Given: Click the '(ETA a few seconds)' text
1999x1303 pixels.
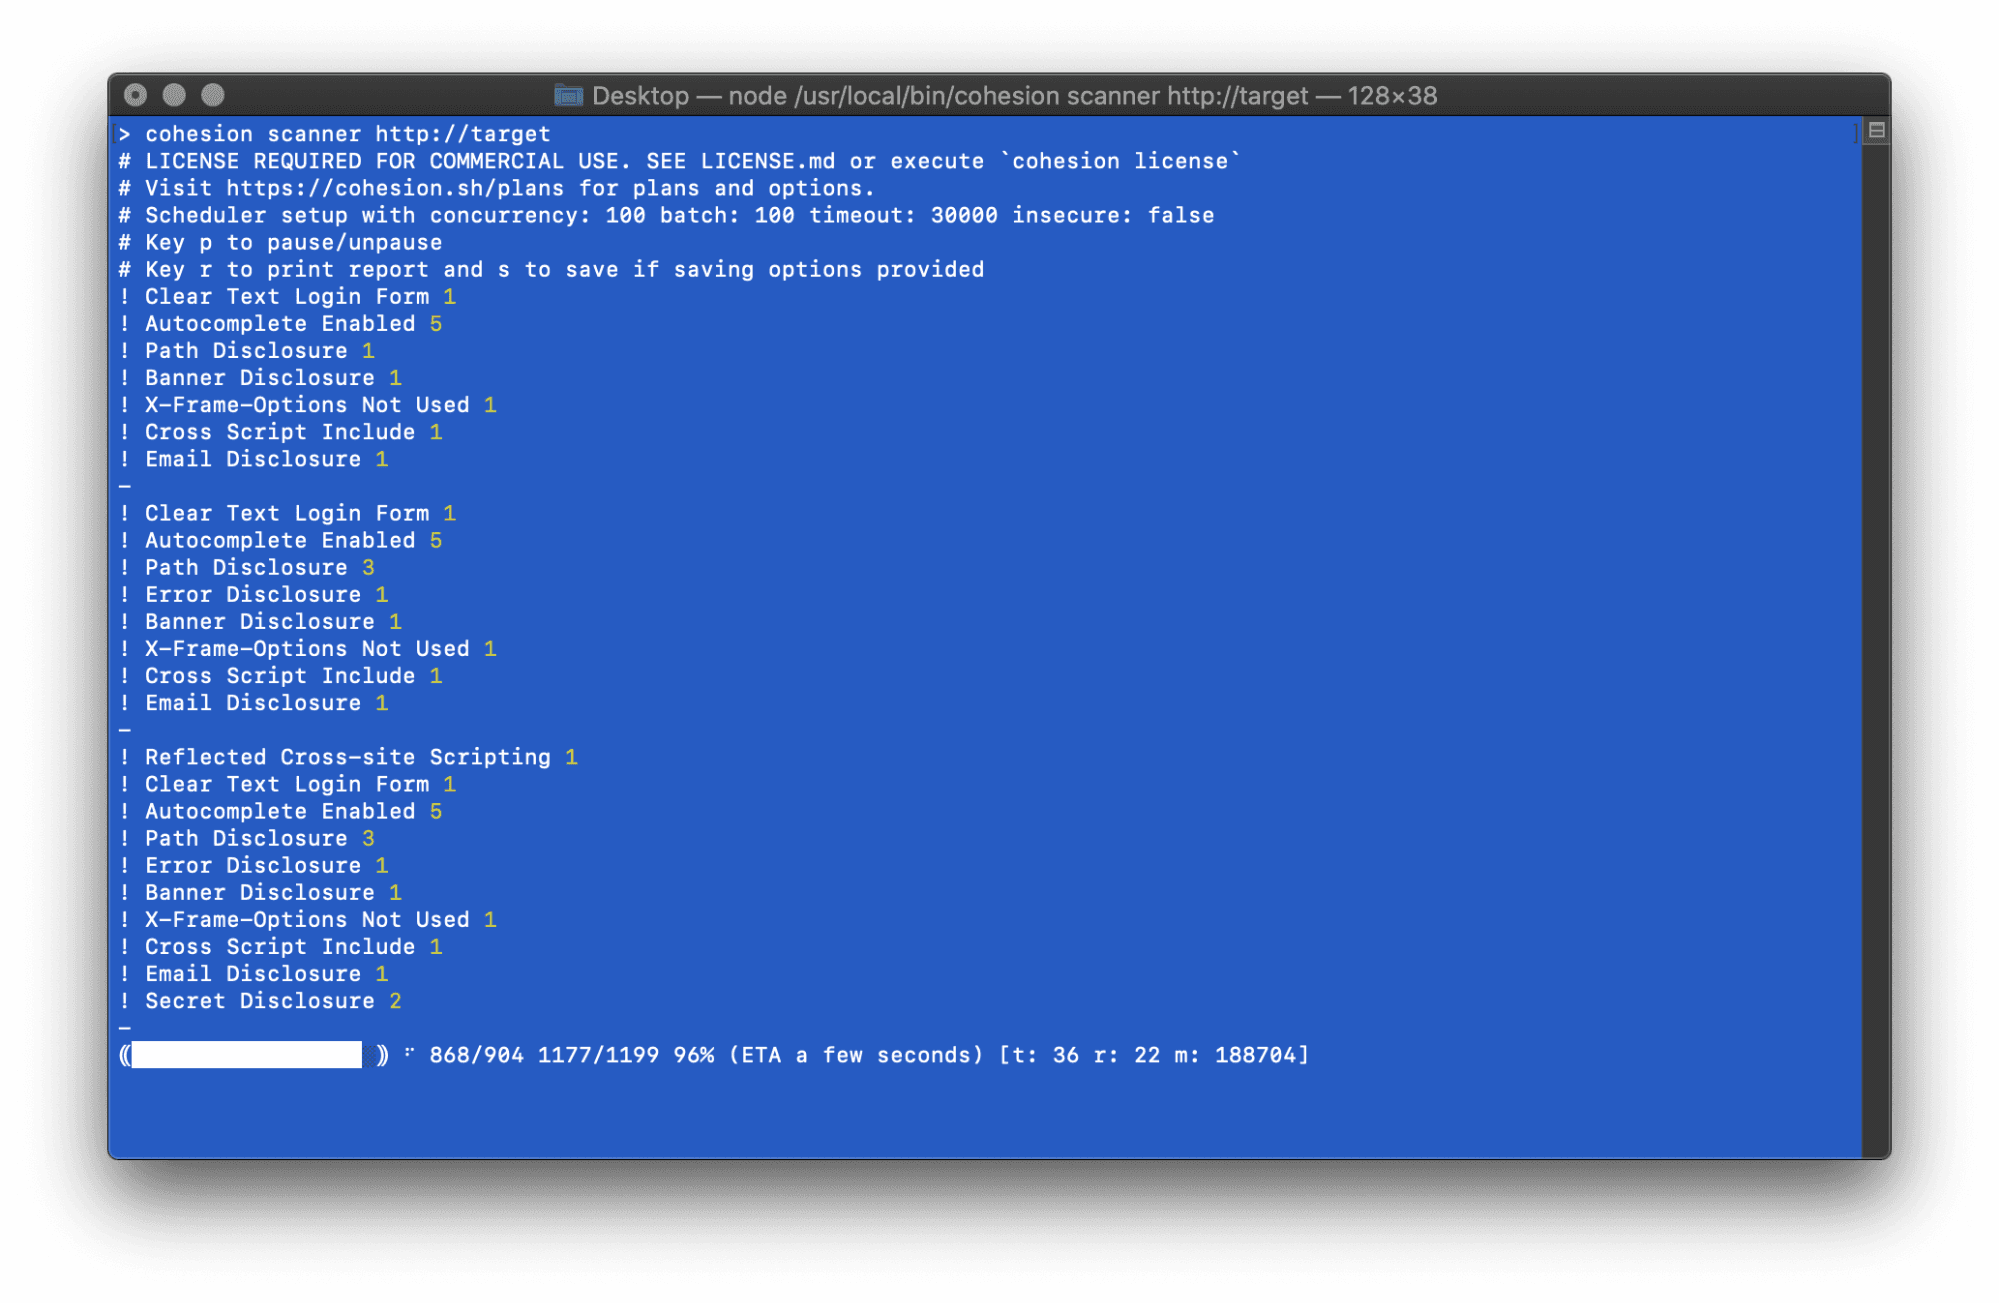Looking at the screenshot, I should tap(856, 1055).
